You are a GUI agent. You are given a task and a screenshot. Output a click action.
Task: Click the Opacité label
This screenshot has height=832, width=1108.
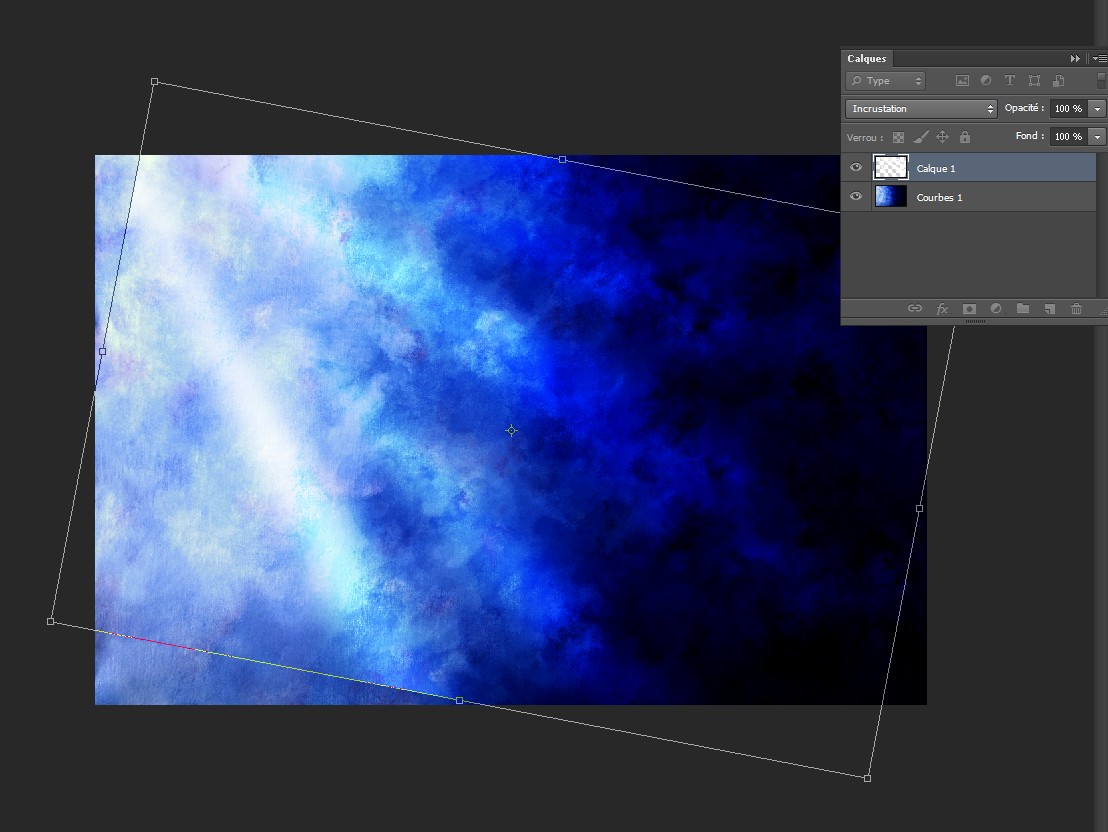click(x=1024, y=108)
